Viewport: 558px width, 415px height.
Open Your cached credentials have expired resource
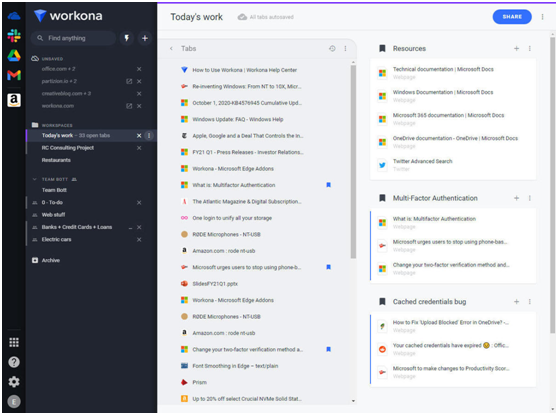click(451, 345)
